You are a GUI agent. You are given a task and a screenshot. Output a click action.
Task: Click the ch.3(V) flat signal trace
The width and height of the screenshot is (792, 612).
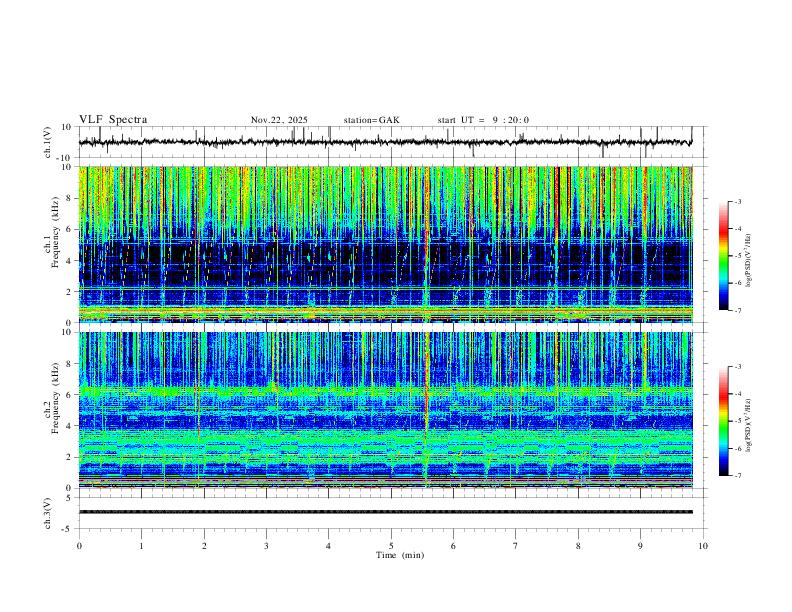click(386, 512)
